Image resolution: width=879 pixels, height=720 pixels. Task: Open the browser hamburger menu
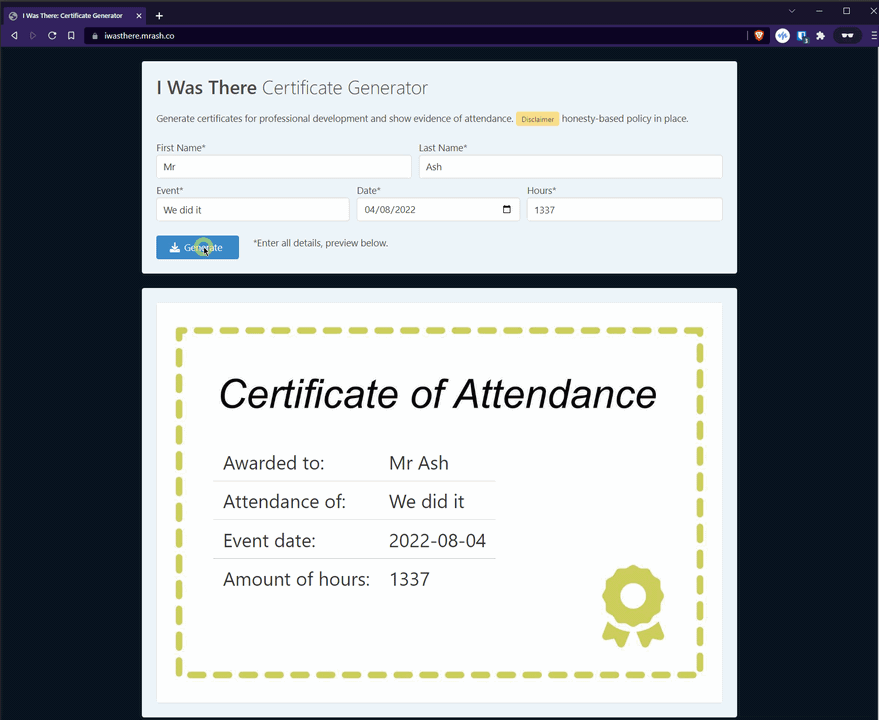point(874,35)
